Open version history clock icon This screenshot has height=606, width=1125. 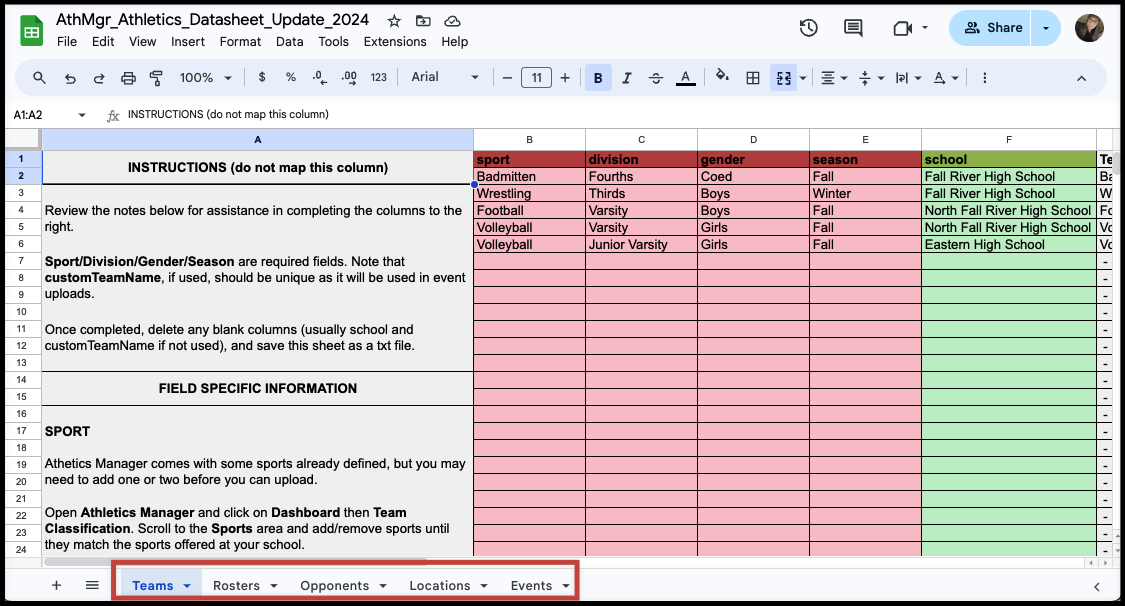tap(809, 28)
